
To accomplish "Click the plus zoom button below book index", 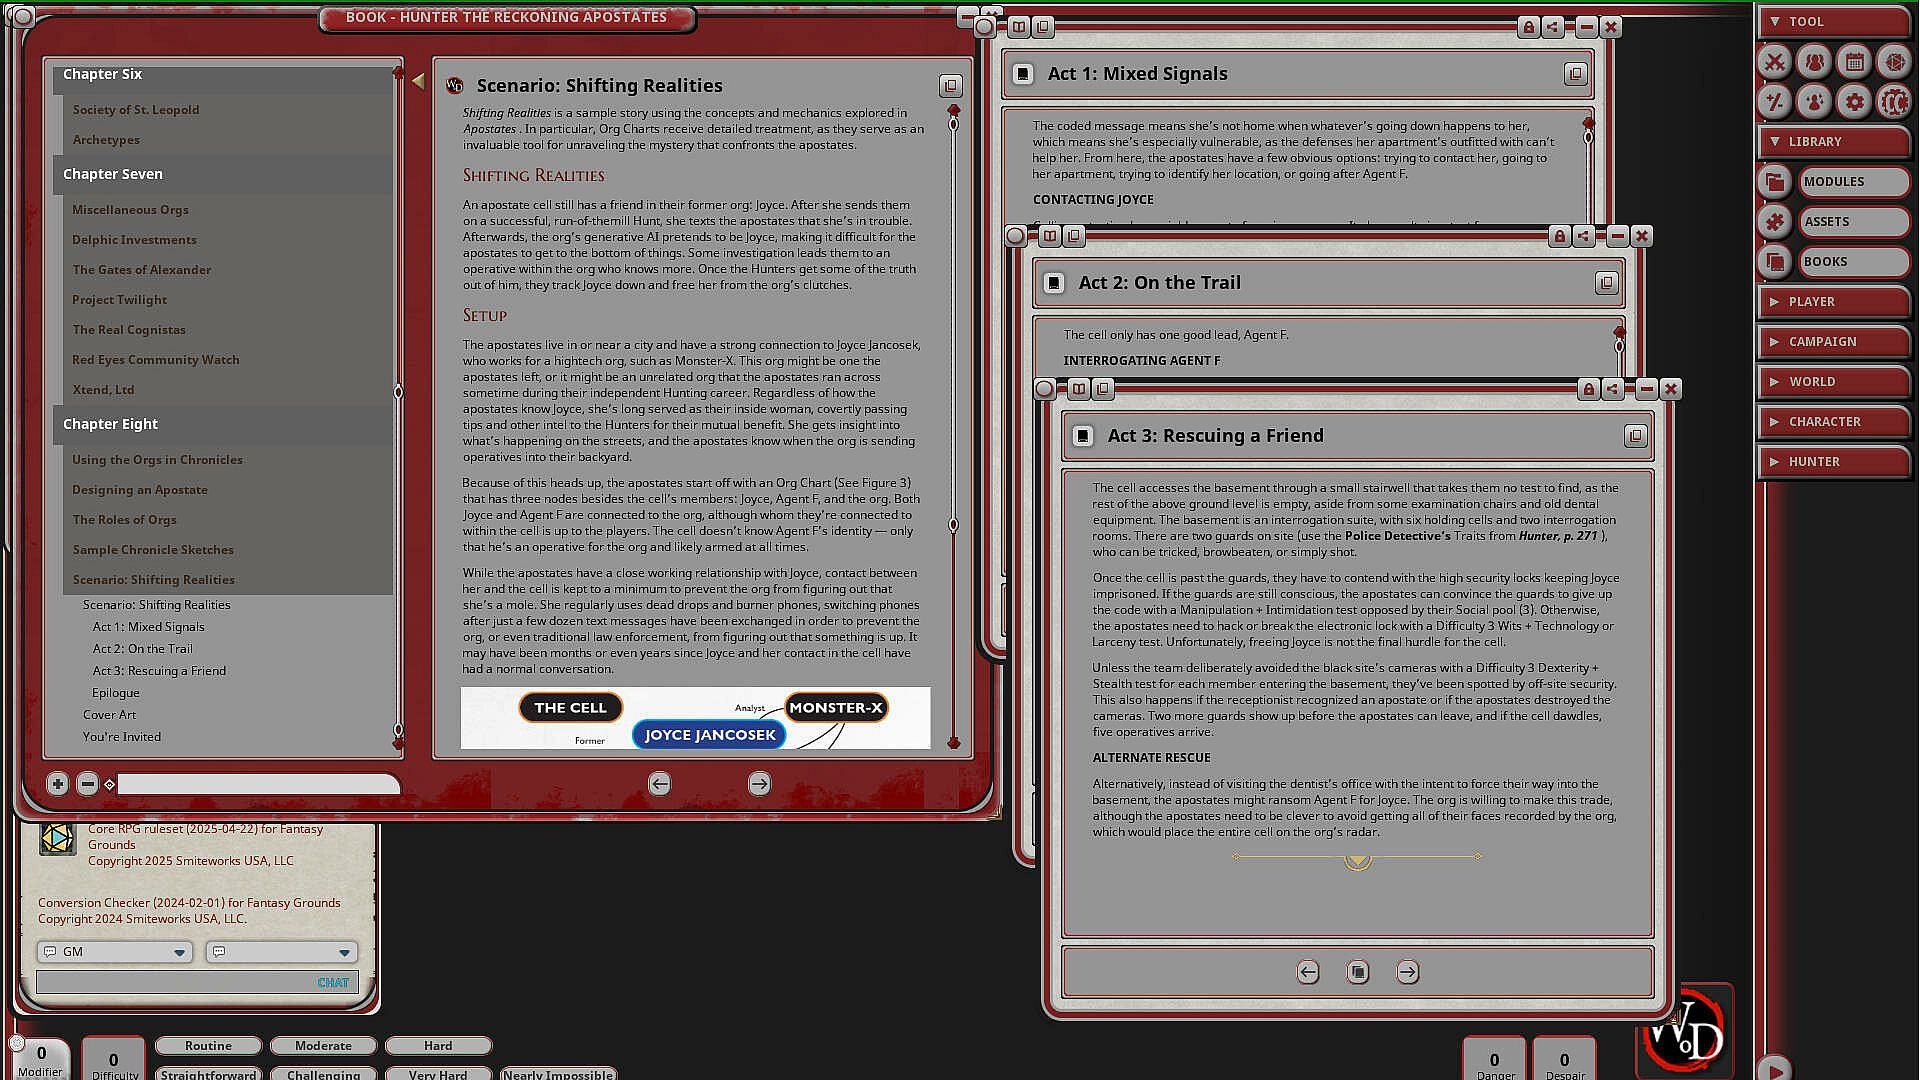I will coord(57,784).
